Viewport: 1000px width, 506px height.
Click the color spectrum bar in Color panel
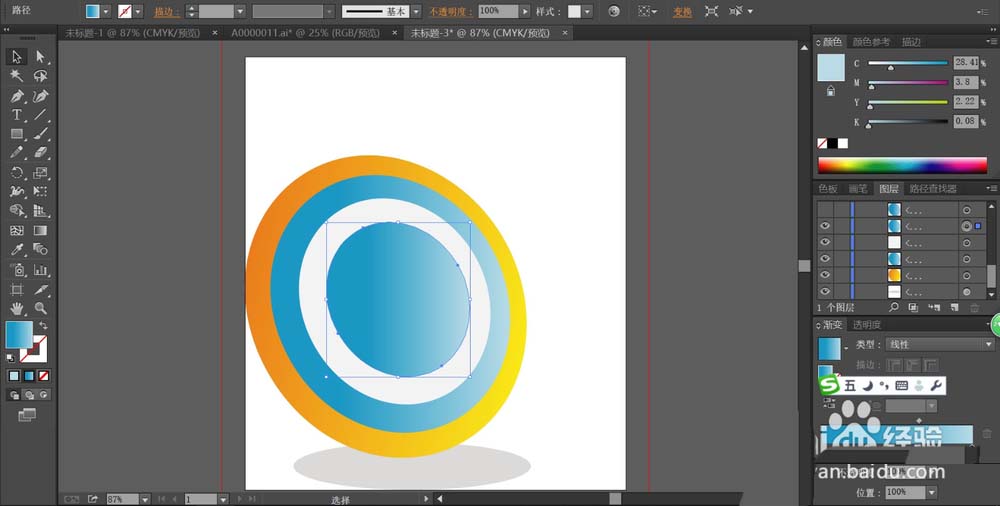point(902,165)
